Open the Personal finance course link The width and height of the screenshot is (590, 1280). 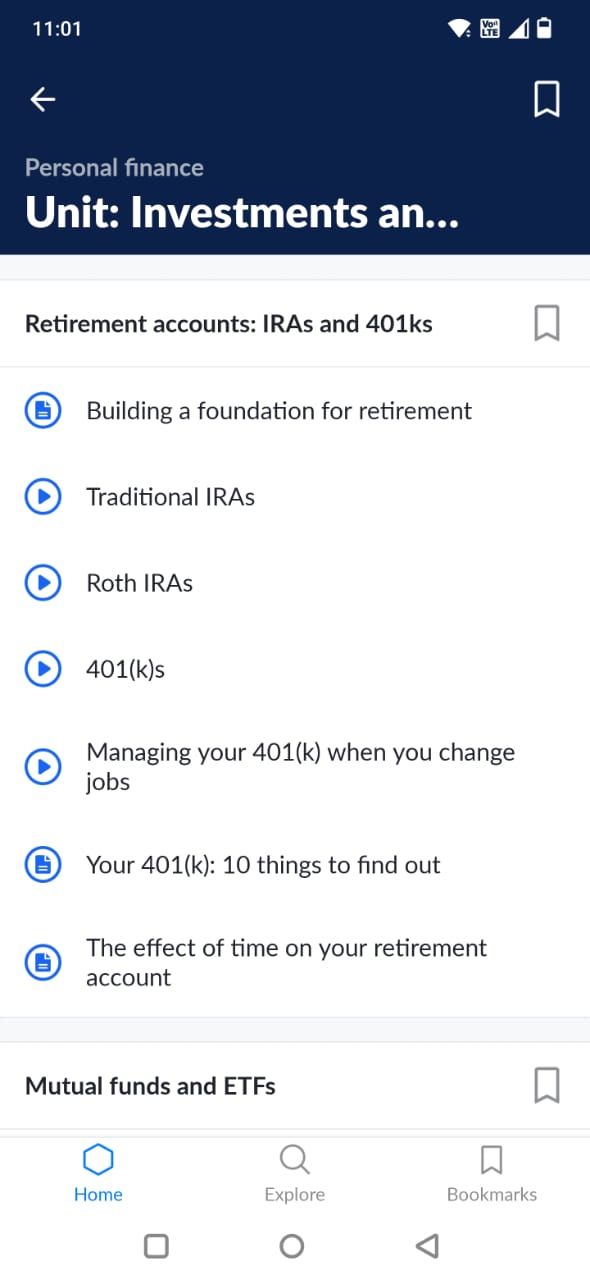(115, 167)
